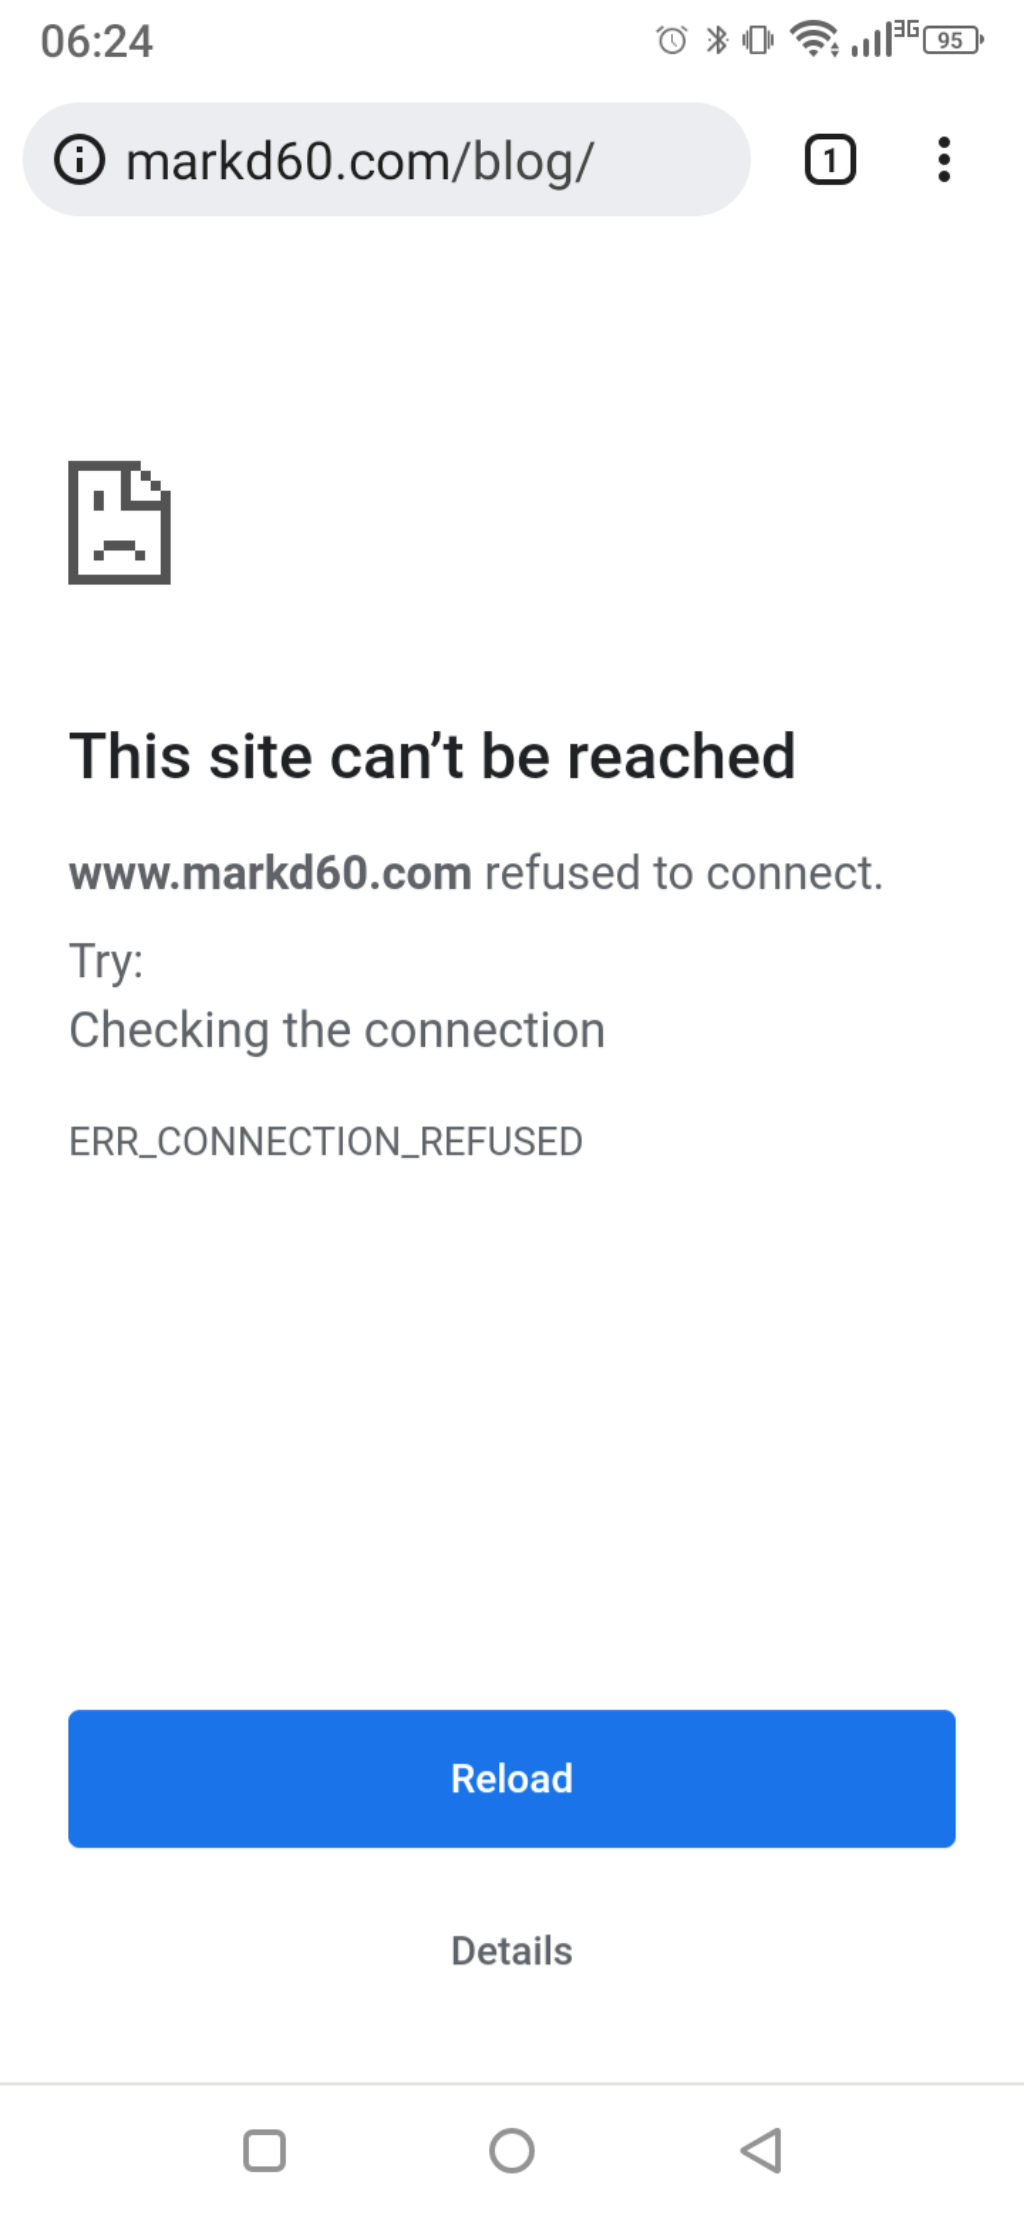Tap the www.markd60.com bold hostname text

(x=270, y=873)
